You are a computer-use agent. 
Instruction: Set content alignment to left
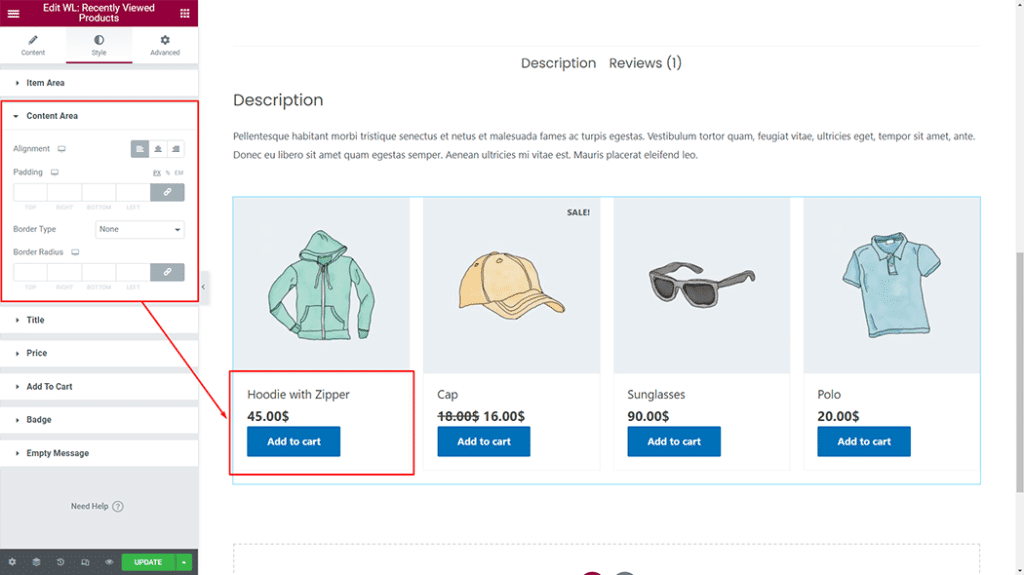pyautogui.click(x=140, y=149)
